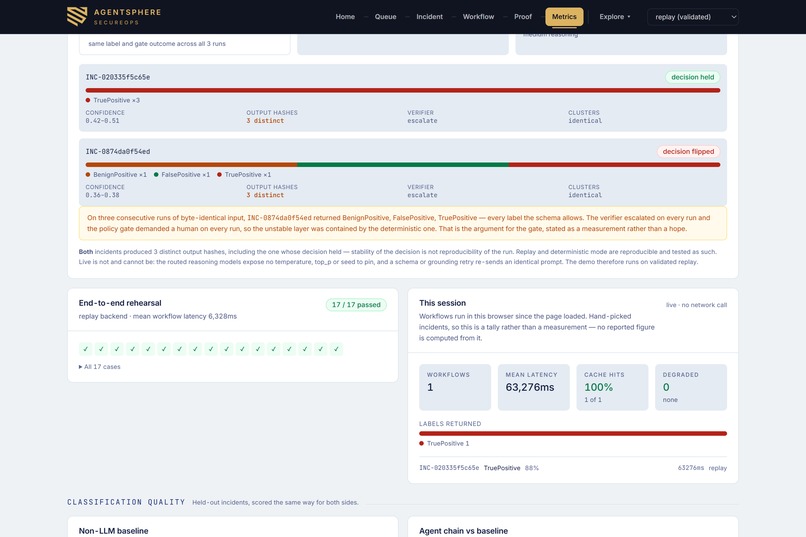Click the Agent chain vs baseline card title
The height and width of the screenshot is (537, 806).
click(x=463, y=531)
